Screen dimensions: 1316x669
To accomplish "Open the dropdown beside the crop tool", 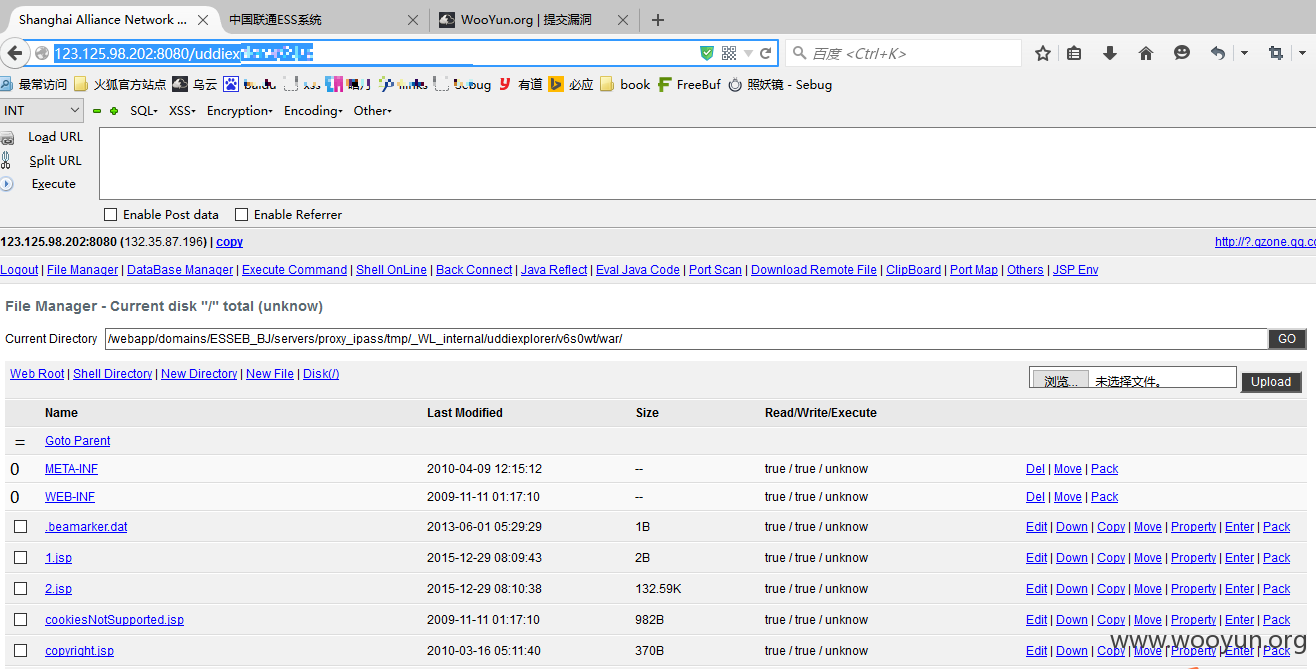I will coord(1303,53).
